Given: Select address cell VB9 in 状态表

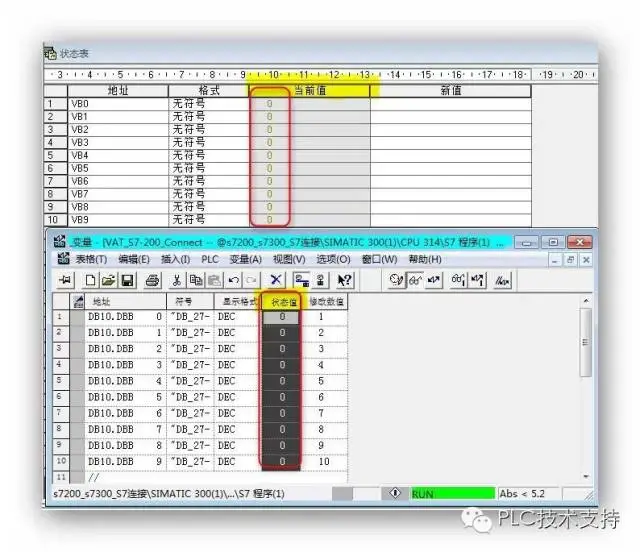Looking at the screenshot, I should pyautogui.click(x=118, y=220).
